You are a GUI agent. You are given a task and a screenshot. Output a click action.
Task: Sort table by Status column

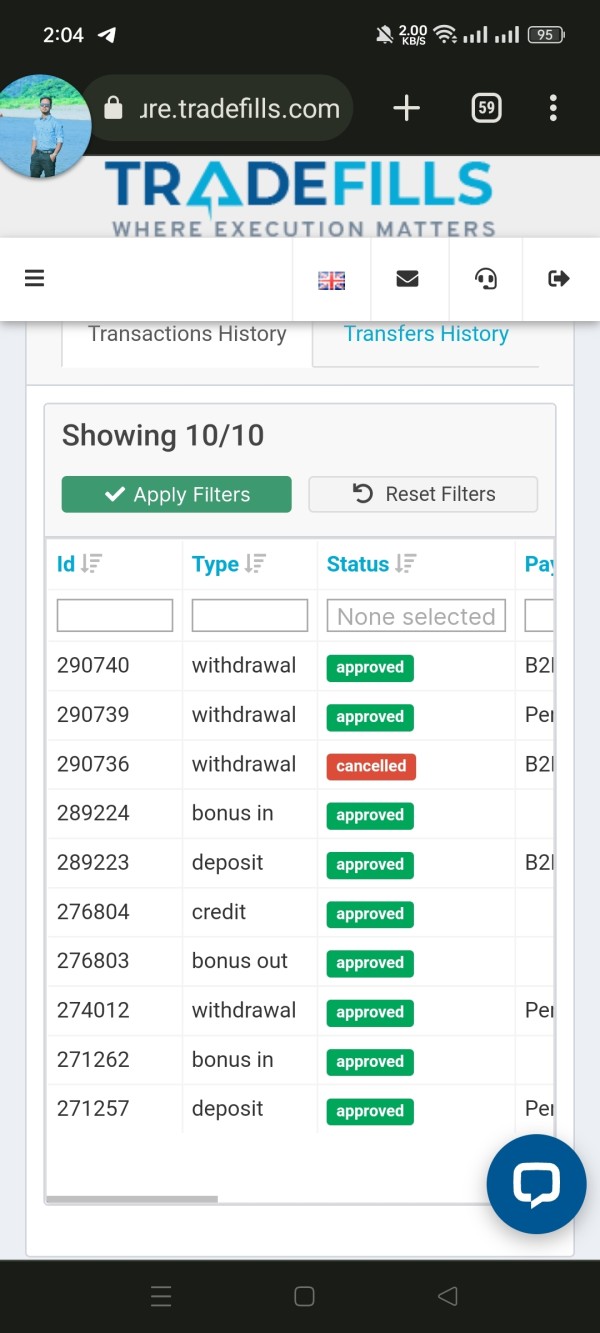click(371, 564)
